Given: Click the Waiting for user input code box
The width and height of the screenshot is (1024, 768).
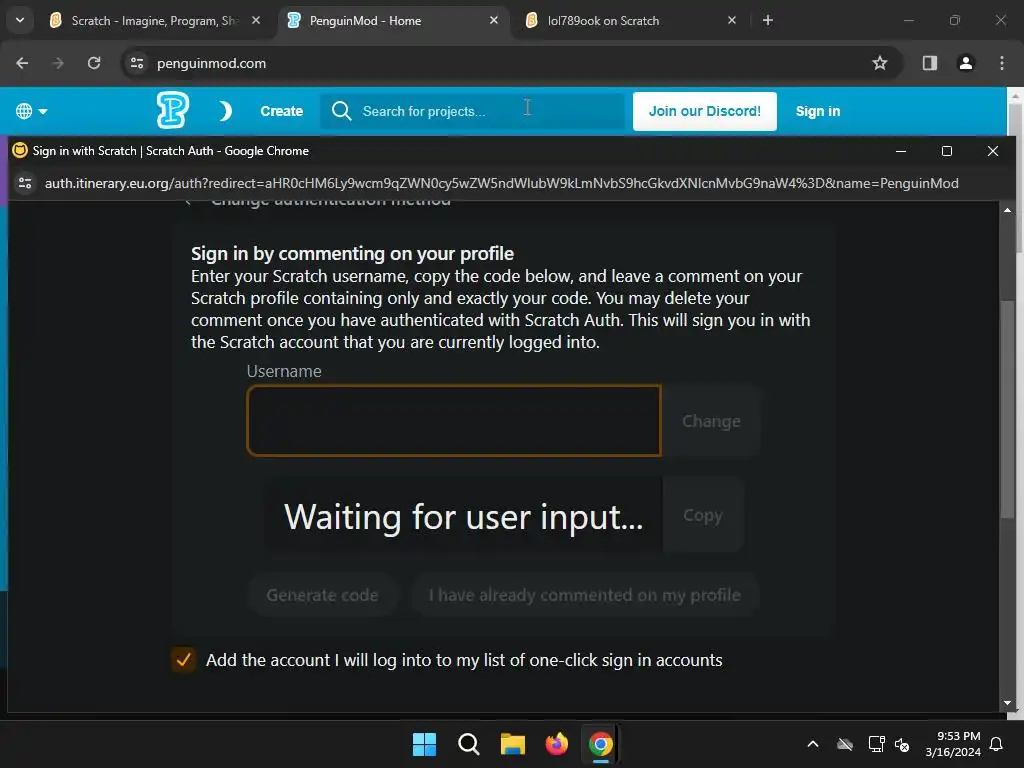Looking at the screenshot, I should pyautogui.click(x=463, y=515).
